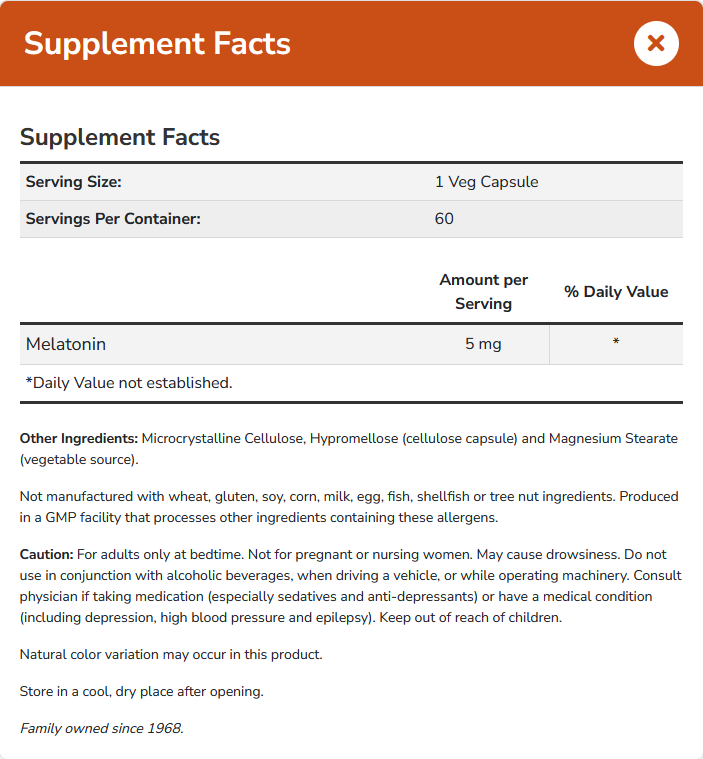Click the servings value 60
Image resolution: width=703 pixels, height=759 pixels.
444,218
